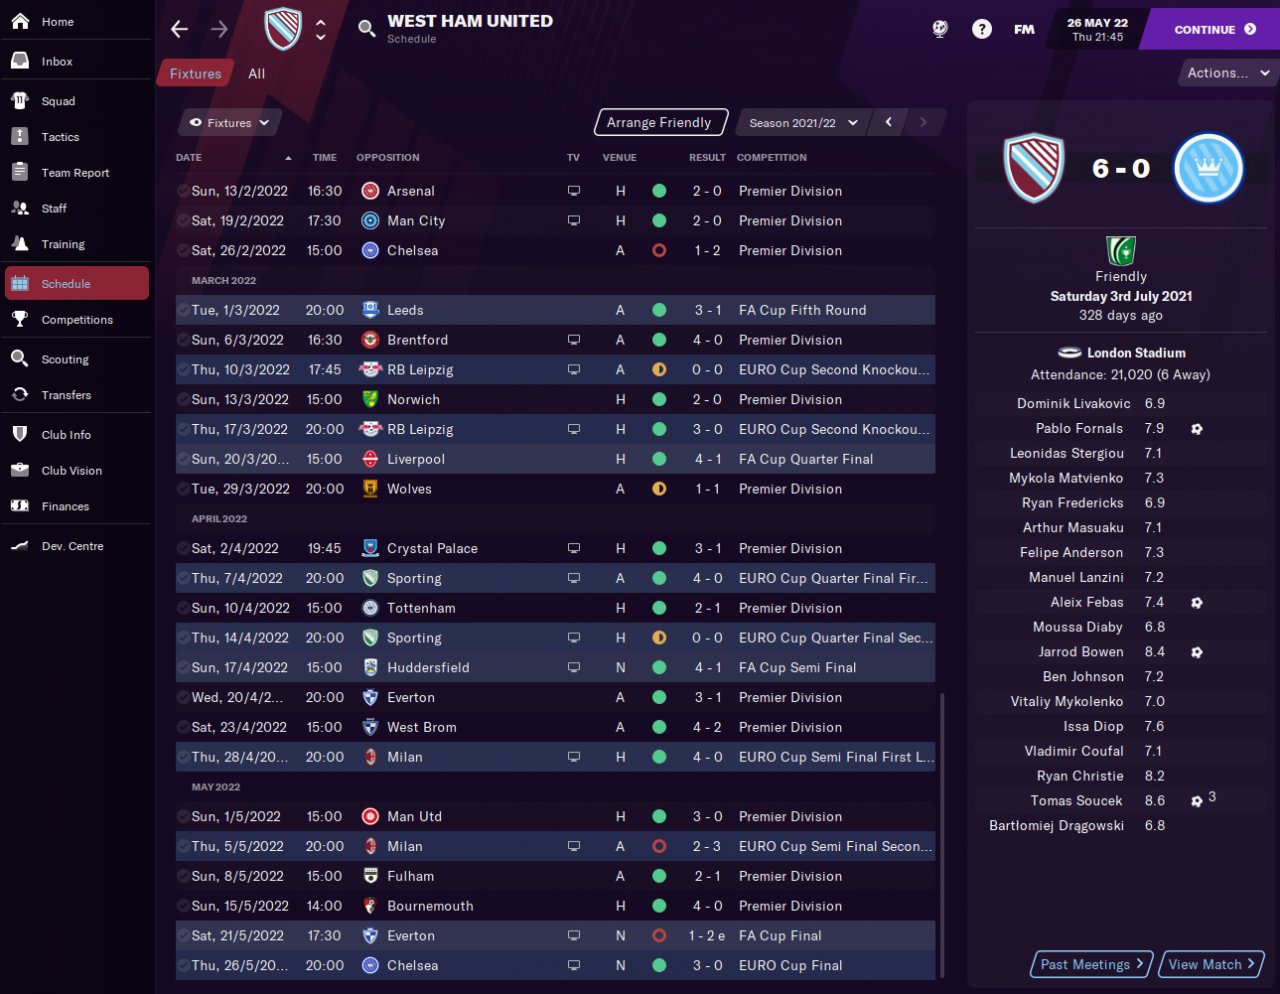This screenshot has width=1280, height=994.
Task: Open the world globe icon in top bar
Action: click(x=940, y=29)
